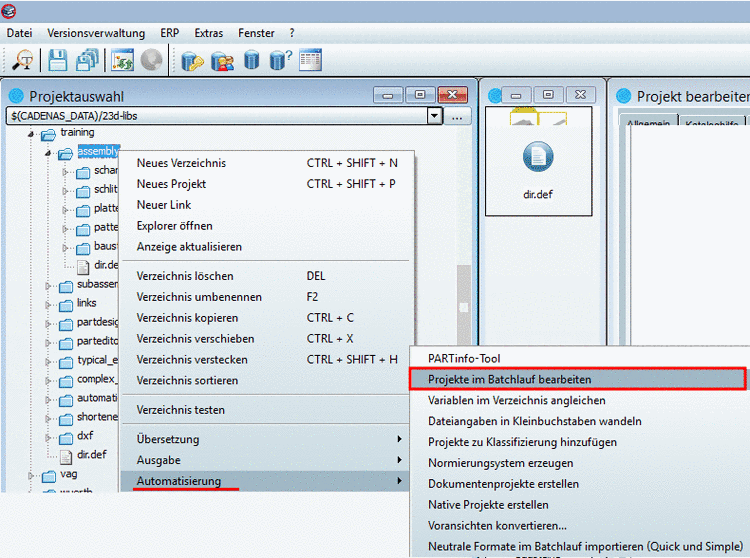Screen dimensions: 750x558
Task: Open the Fenster menu
Action: [x=256, y=33]
